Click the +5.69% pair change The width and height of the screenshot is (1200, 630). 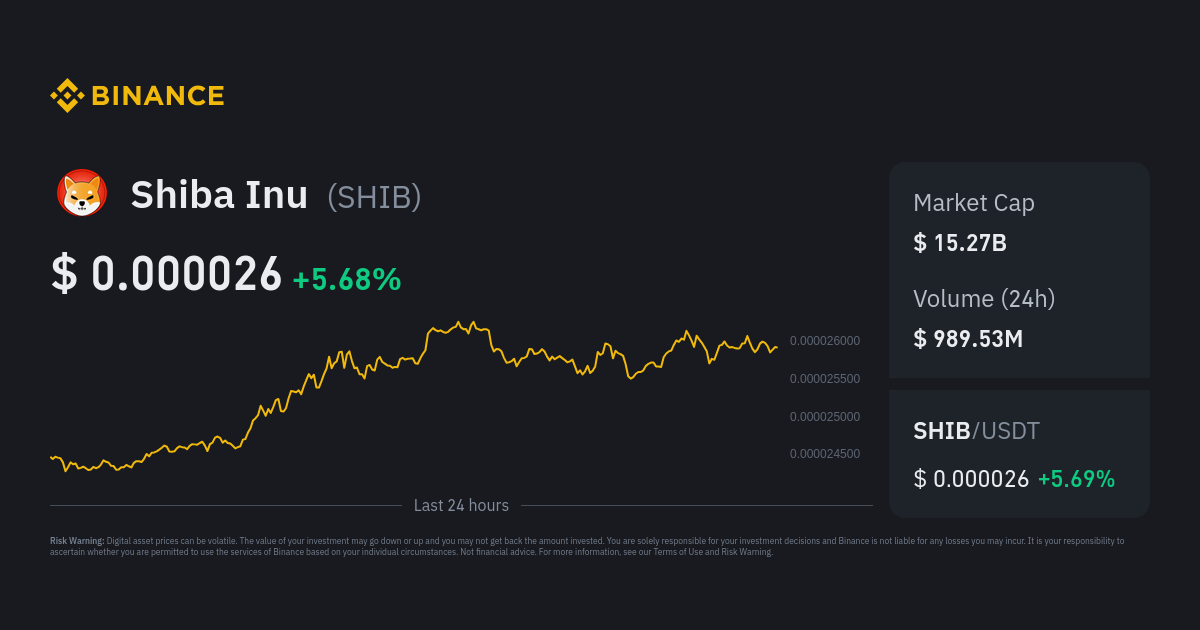[1076, 479]
